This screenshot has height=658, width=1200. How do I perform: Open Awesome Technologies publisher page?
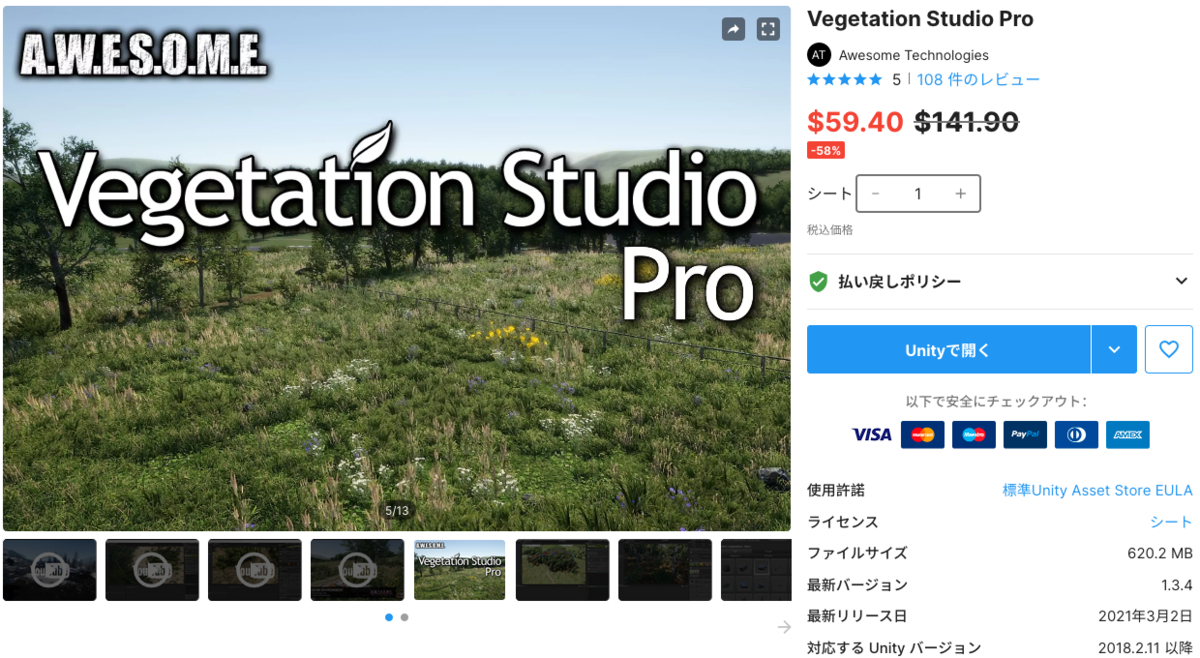tap(914, 55)
